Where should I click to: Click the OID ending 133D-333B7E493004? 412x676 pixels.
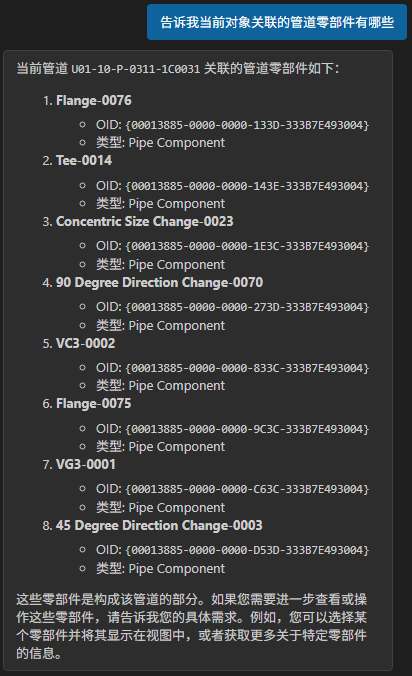tap(248, 125)
